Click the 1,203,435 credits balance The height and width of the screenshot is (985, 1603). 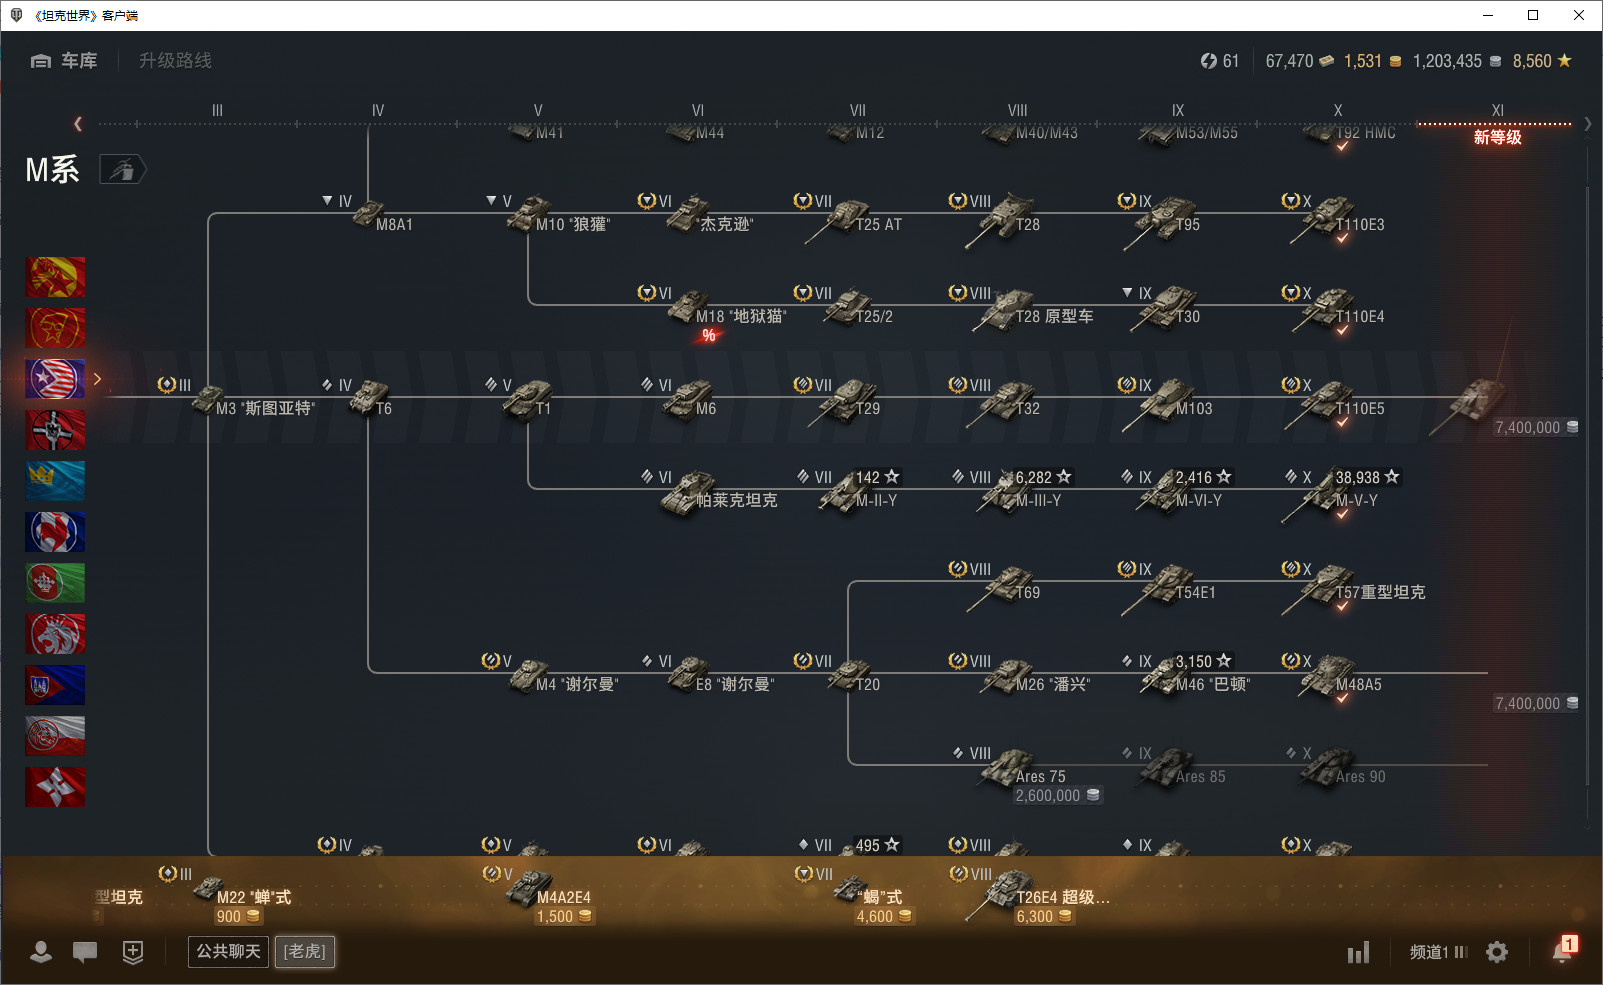tap(1457, 61)
